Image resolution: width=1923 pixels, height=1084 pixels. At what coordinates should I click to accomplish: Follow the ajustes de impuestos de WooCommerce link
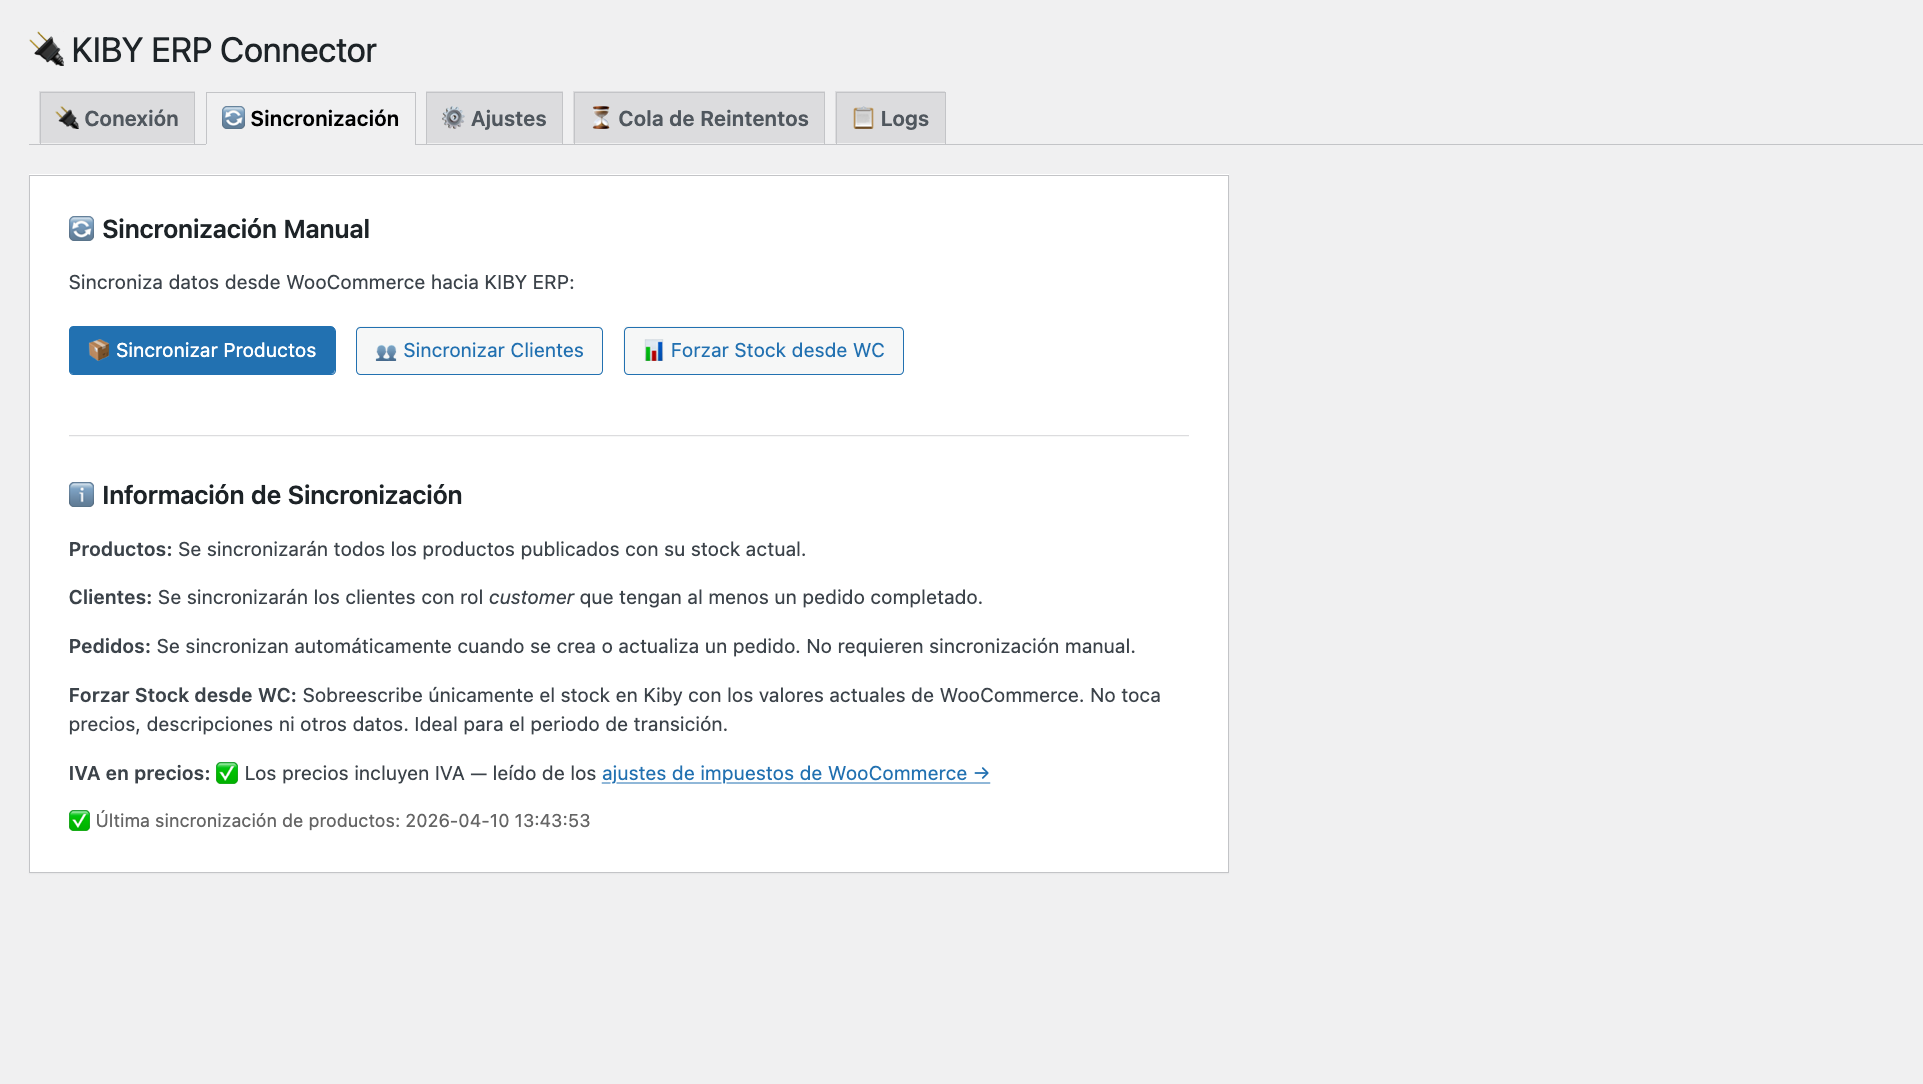pyautogui.click(x=795, y=773)
